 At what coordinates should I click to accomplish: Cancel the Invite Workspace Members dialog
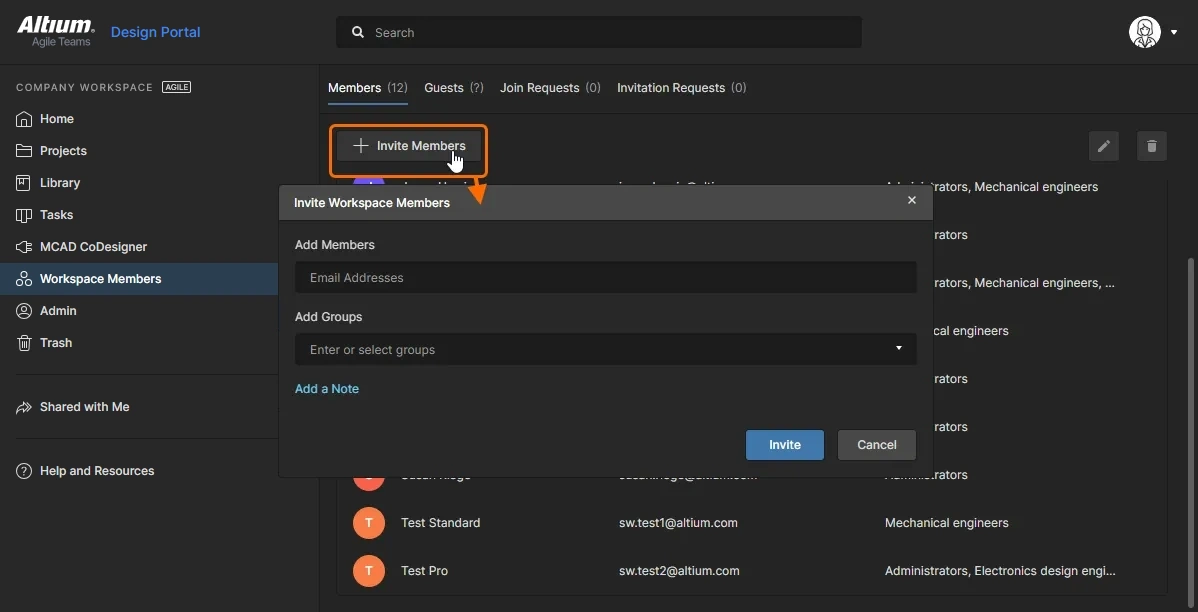876,445
